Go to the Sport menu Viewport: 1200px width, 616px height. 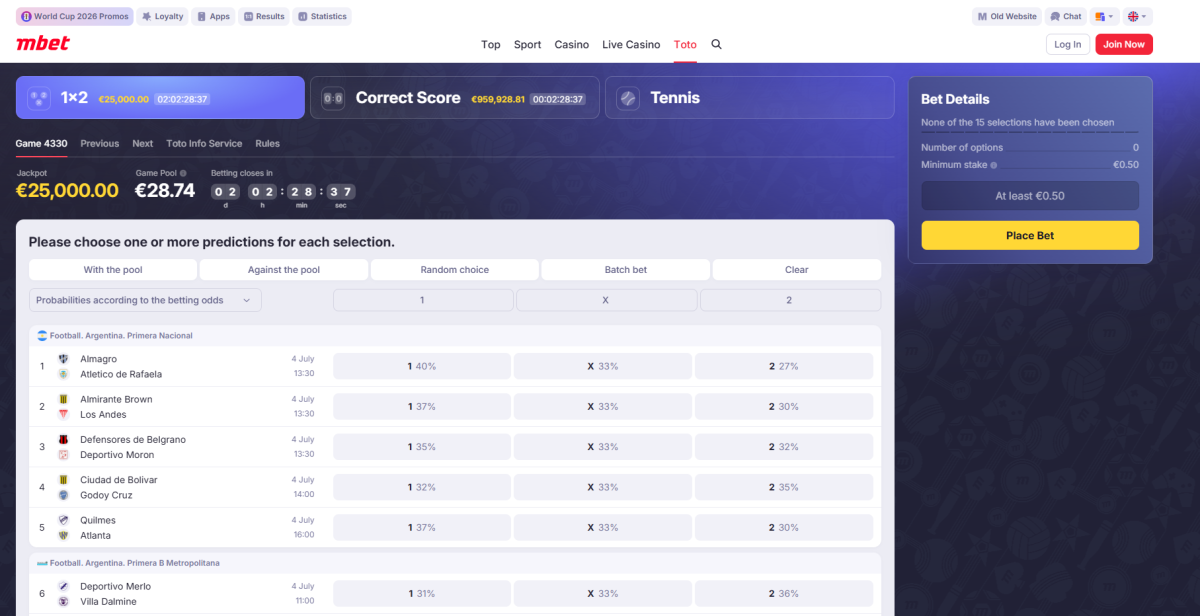tap(527, 44)
